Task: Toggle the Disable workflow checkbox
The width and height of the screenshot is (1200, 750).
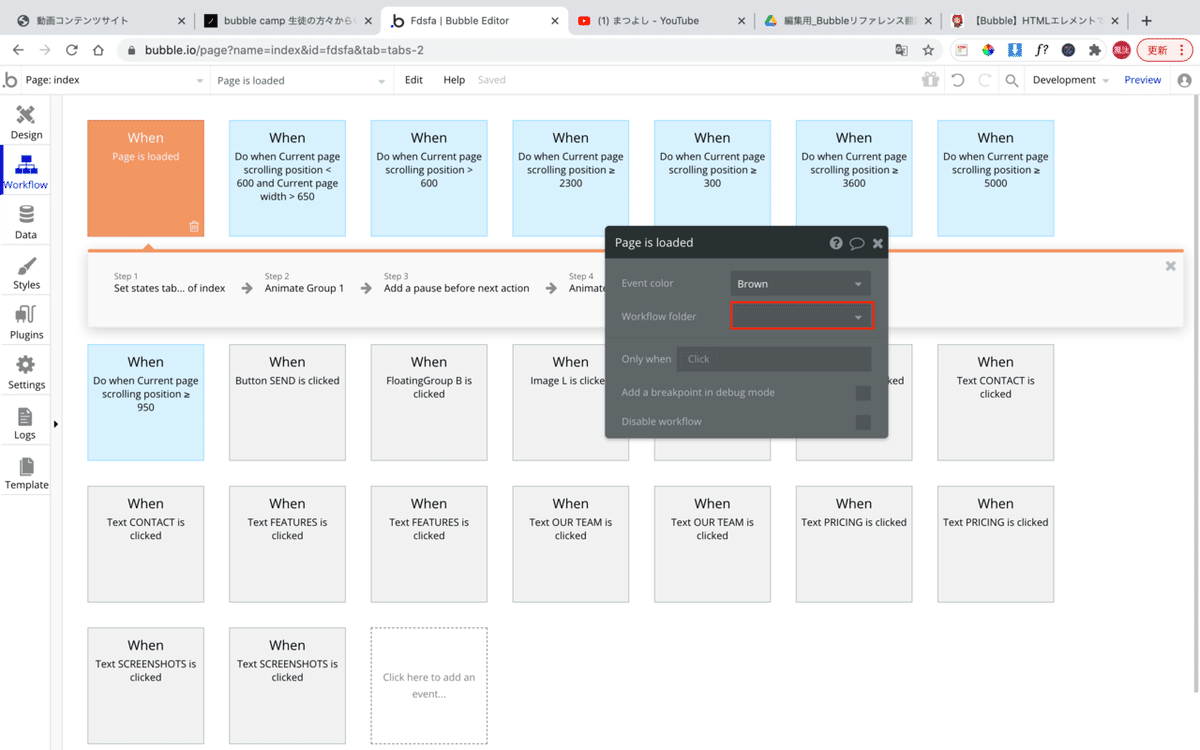Action: [863, 422]
